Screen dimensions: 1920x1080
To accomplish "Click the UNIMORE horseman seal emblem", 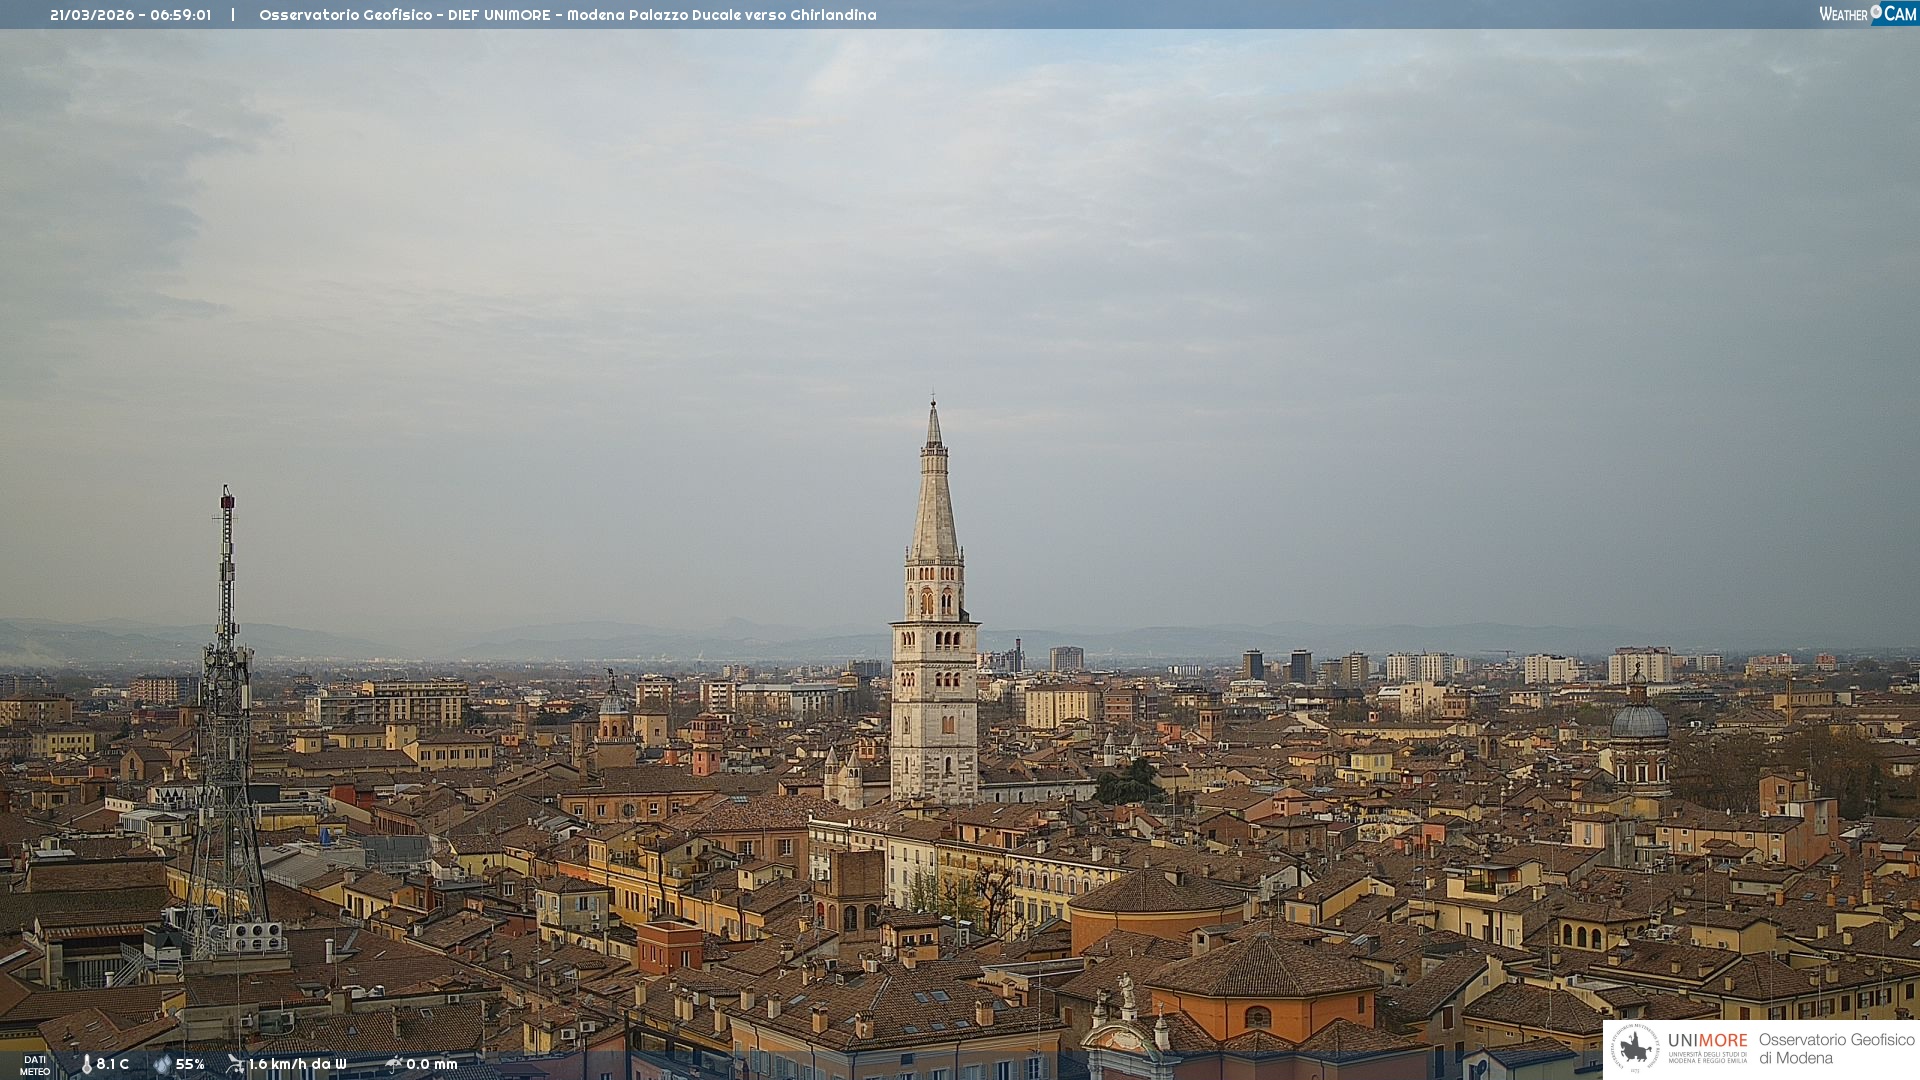I will [1635, 1048].
